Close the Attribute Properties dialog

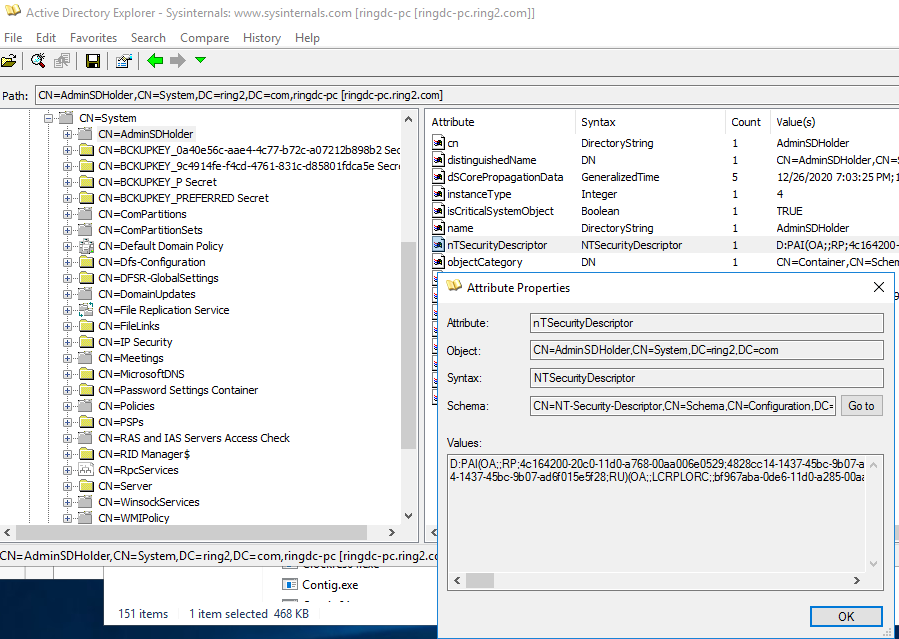[x=879, y=287]
